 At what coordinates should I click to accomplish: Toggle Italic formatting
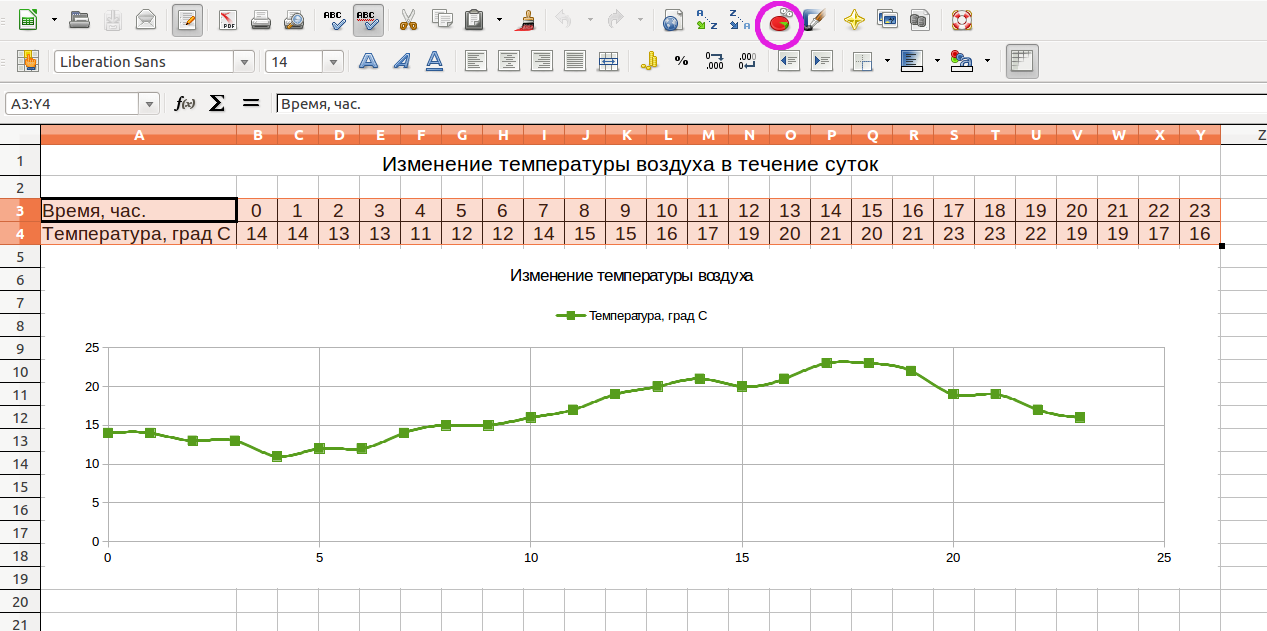(x=401, y=61)
